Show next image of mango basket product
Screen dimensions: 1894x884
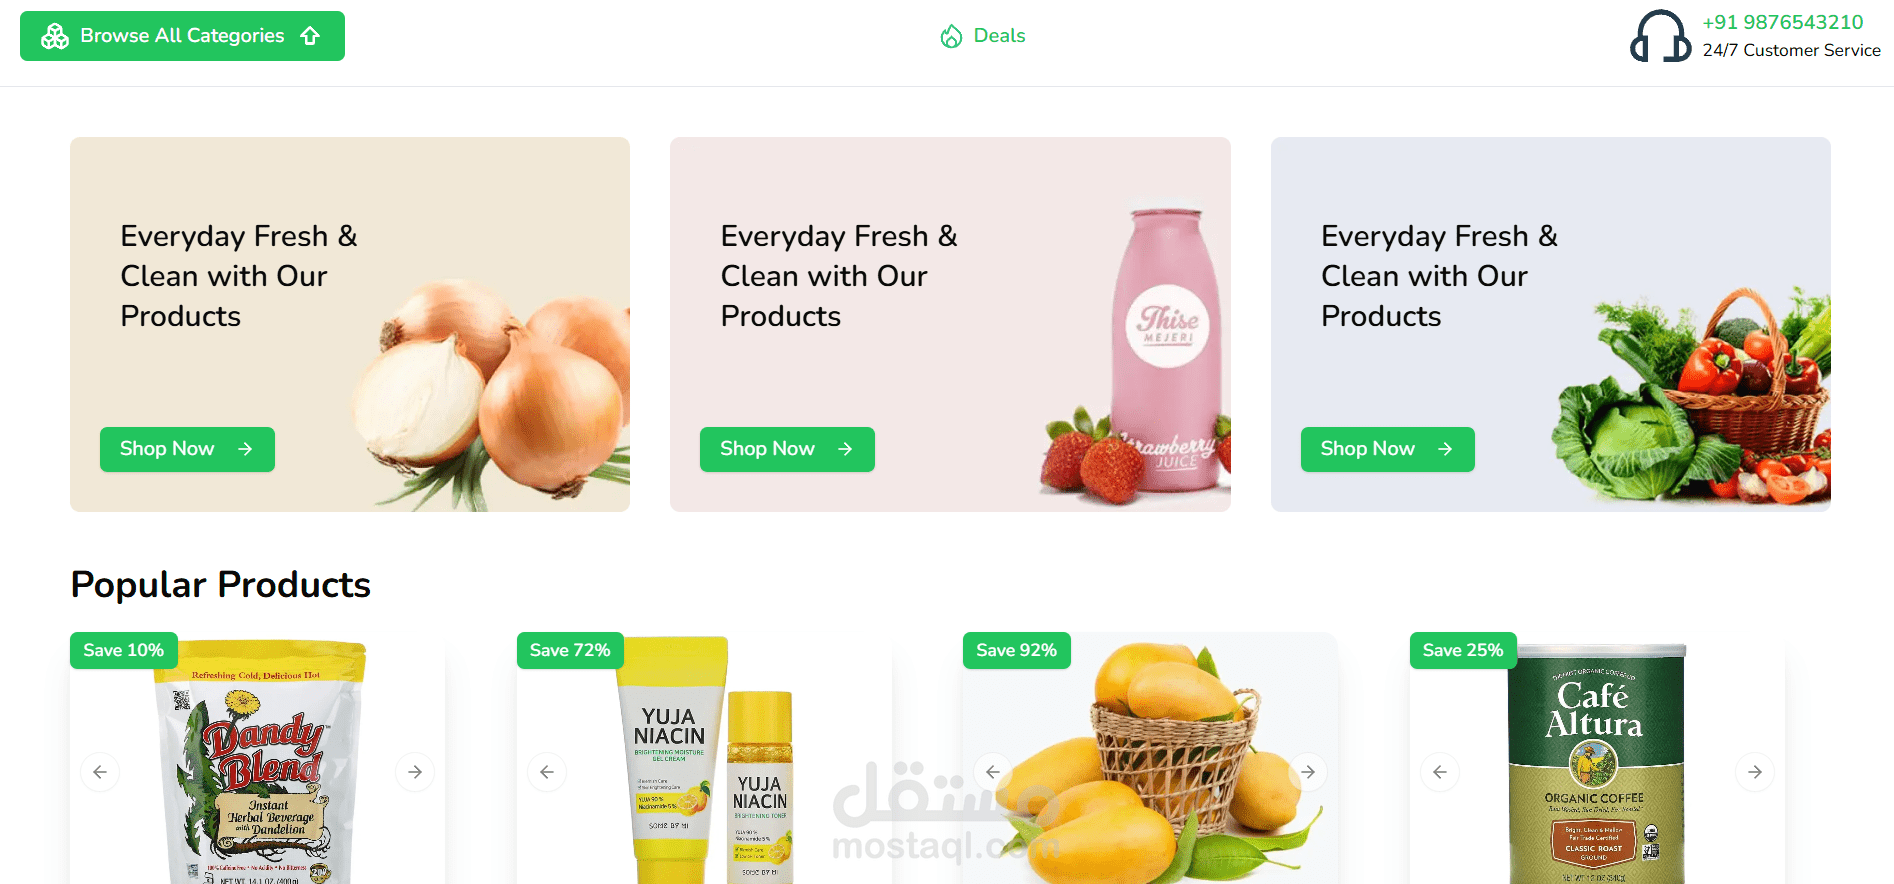point(1308,772)
